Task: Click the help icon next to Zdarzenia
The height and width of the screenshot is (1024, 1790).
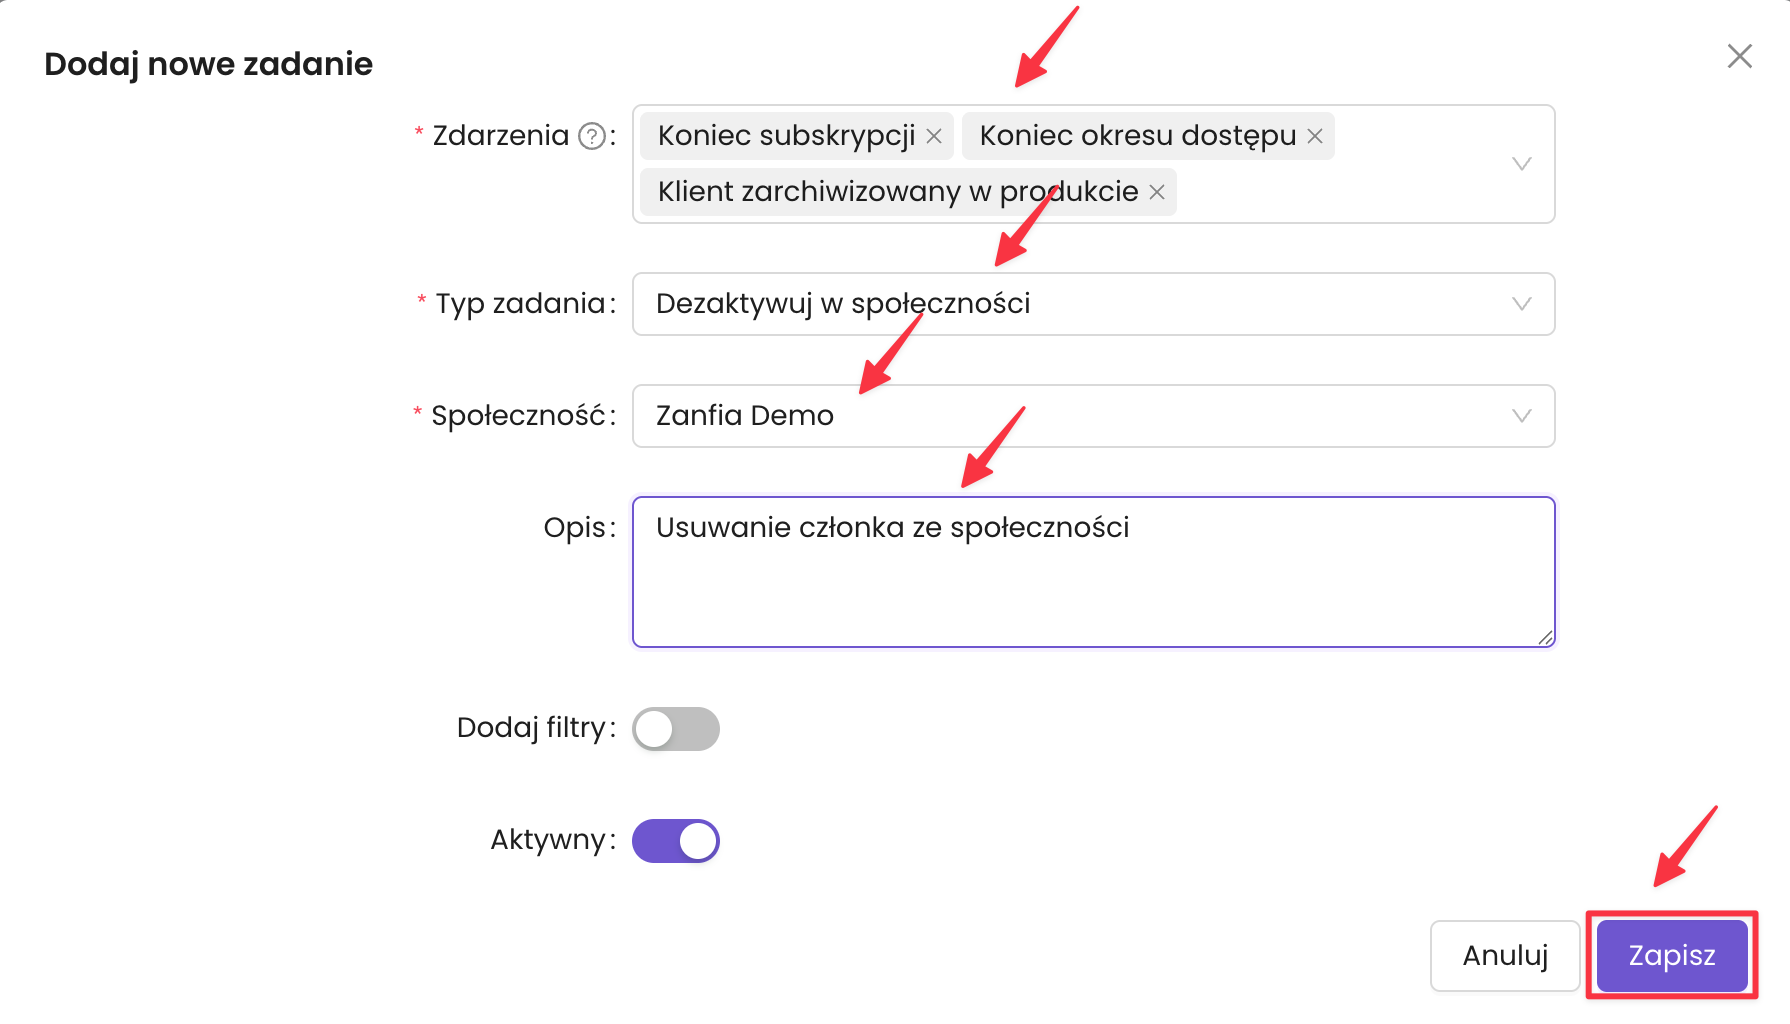Action: tap(592, 136)
